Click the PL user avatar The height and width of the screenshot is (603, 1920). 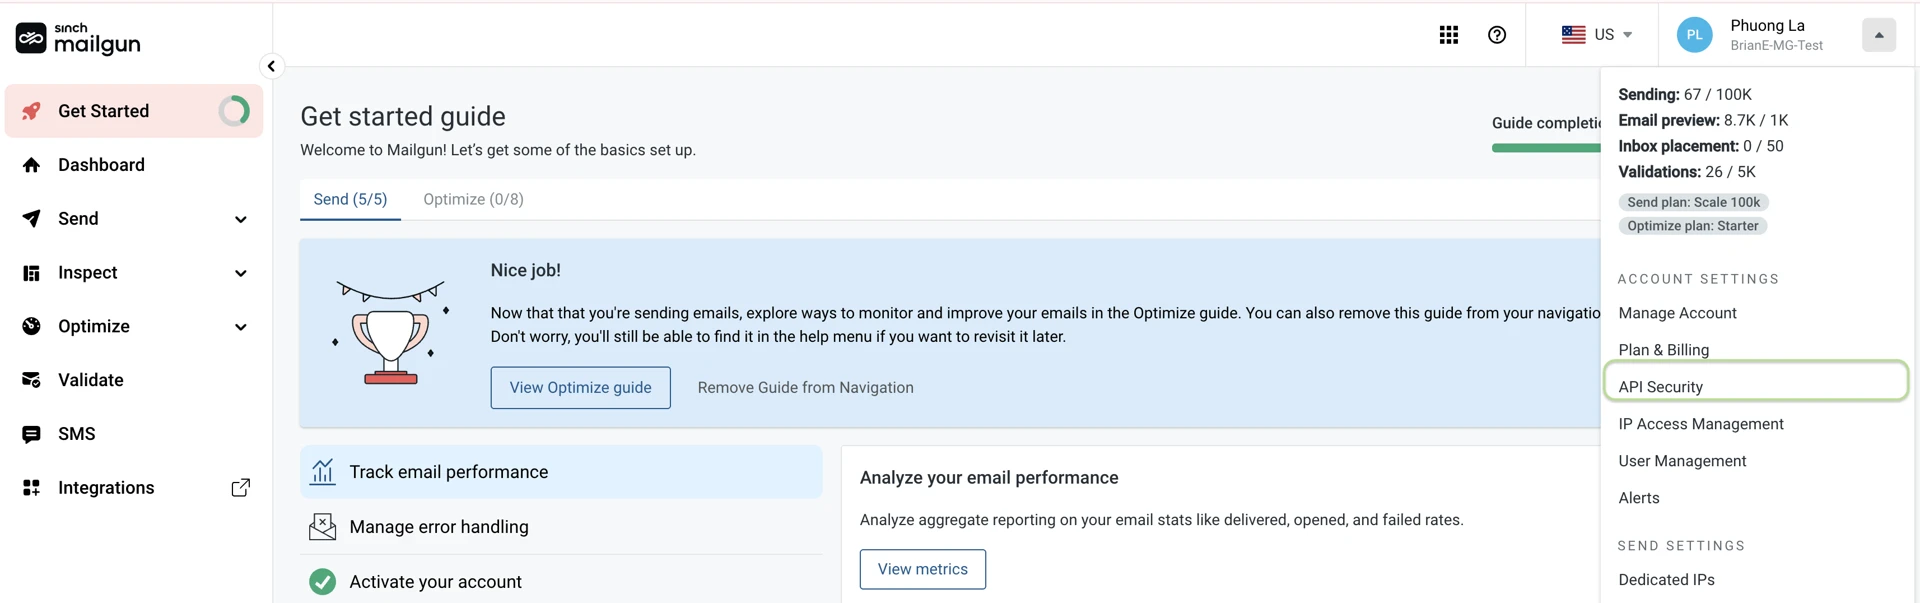coord(1694,35)
